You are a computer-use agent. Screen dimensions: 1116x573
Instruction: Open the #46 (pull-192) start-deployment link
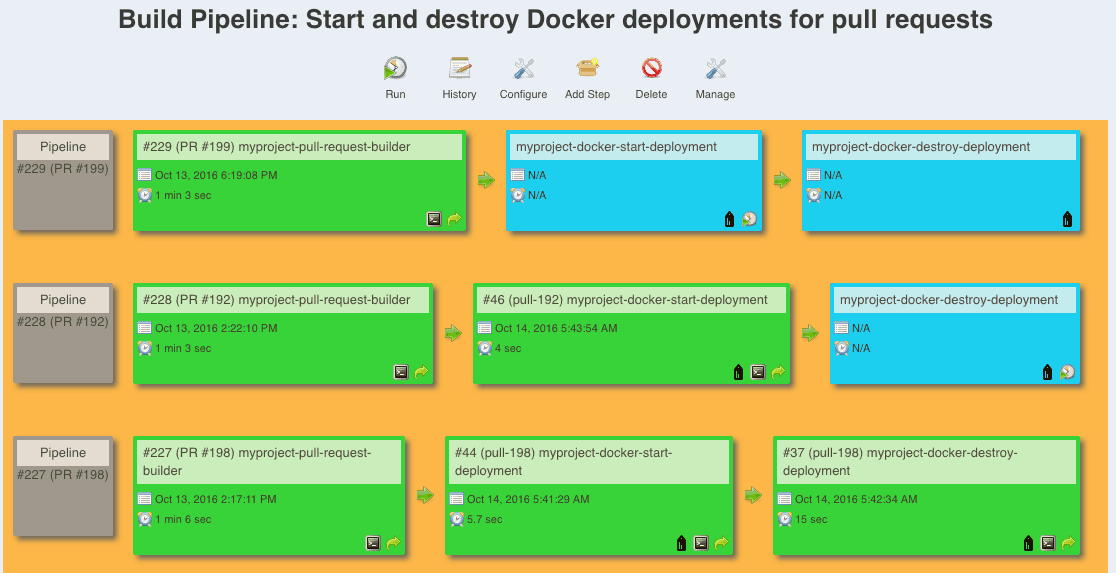(625, 300)
